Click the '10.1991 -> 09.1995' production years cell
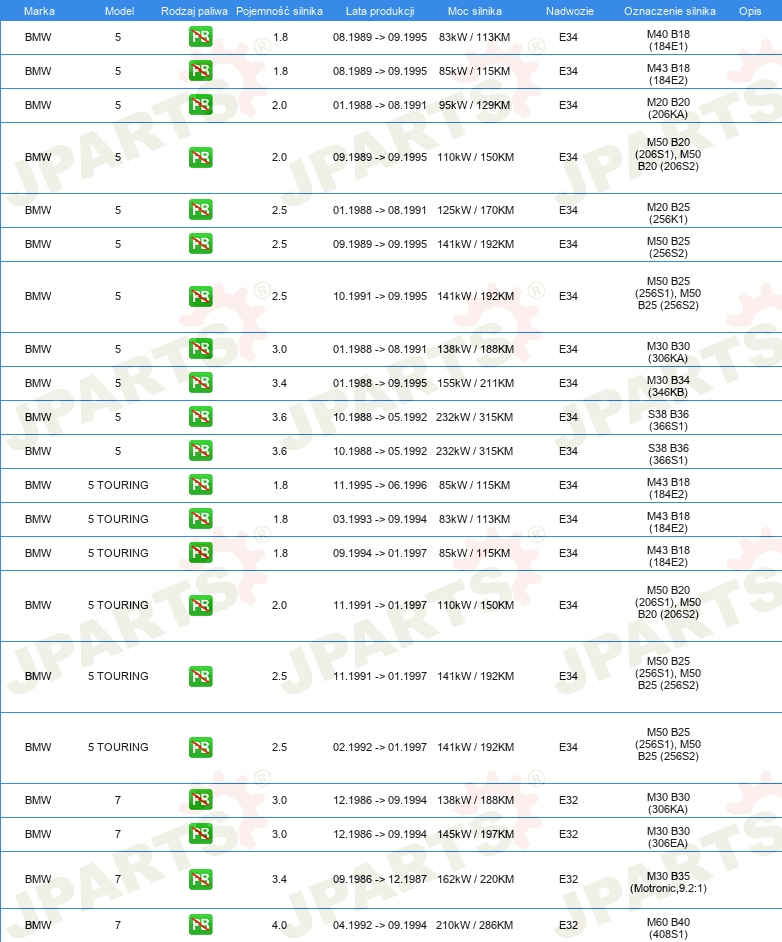The image size is (782, 942). (x=380, y=296)
